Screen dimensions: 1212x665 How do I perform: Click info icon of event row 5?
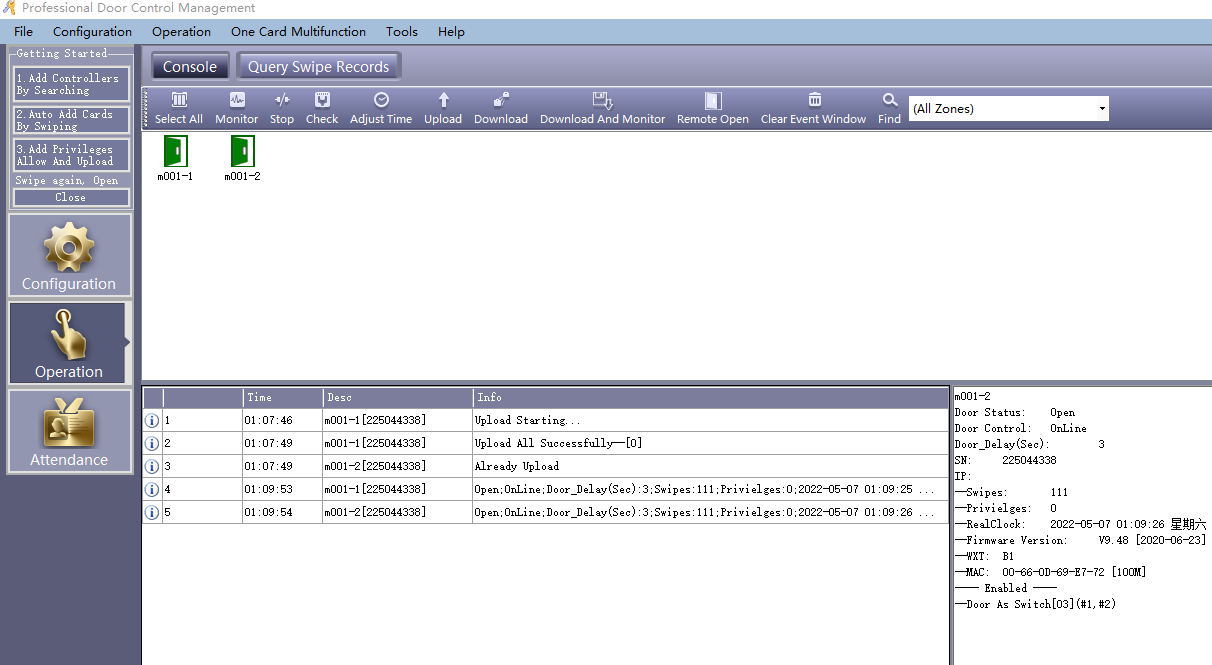click(152, 513)
